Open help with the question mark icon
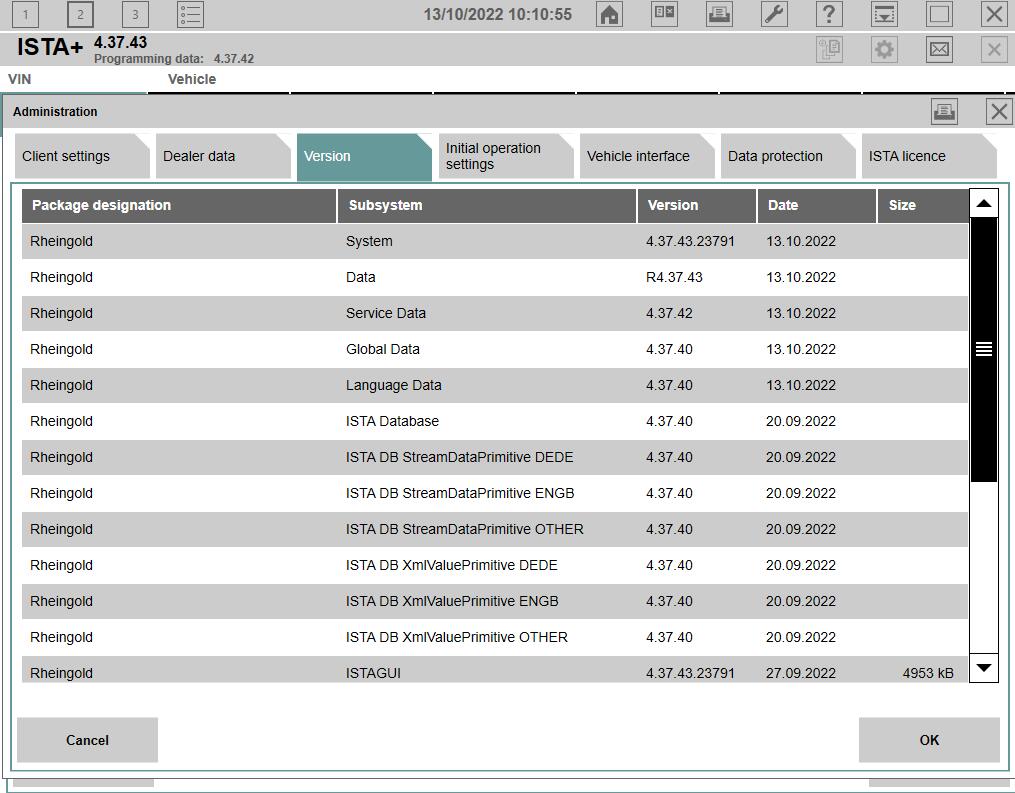This screenshot has height=793, width=1015. click(x=829, y=14)
